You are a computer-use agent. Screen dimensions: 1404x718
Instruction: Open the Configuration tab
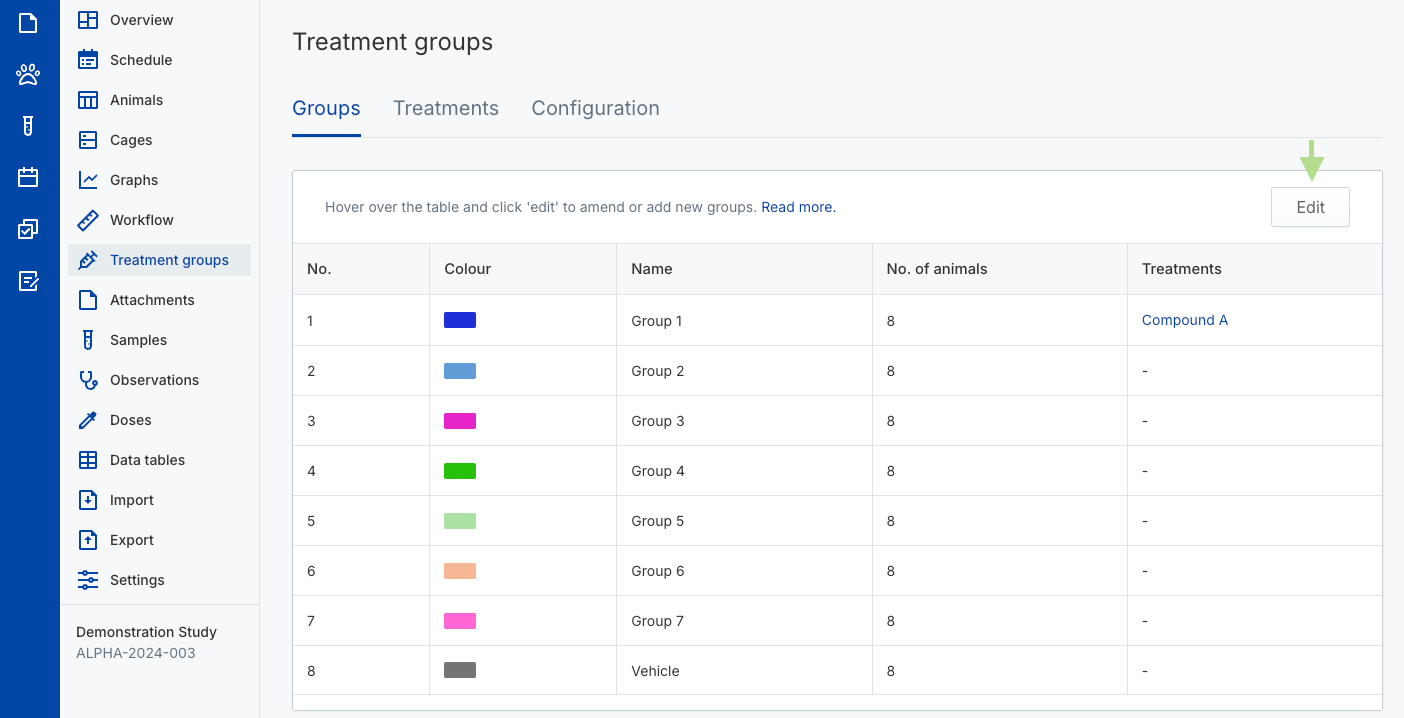click(x=595, y=108)
